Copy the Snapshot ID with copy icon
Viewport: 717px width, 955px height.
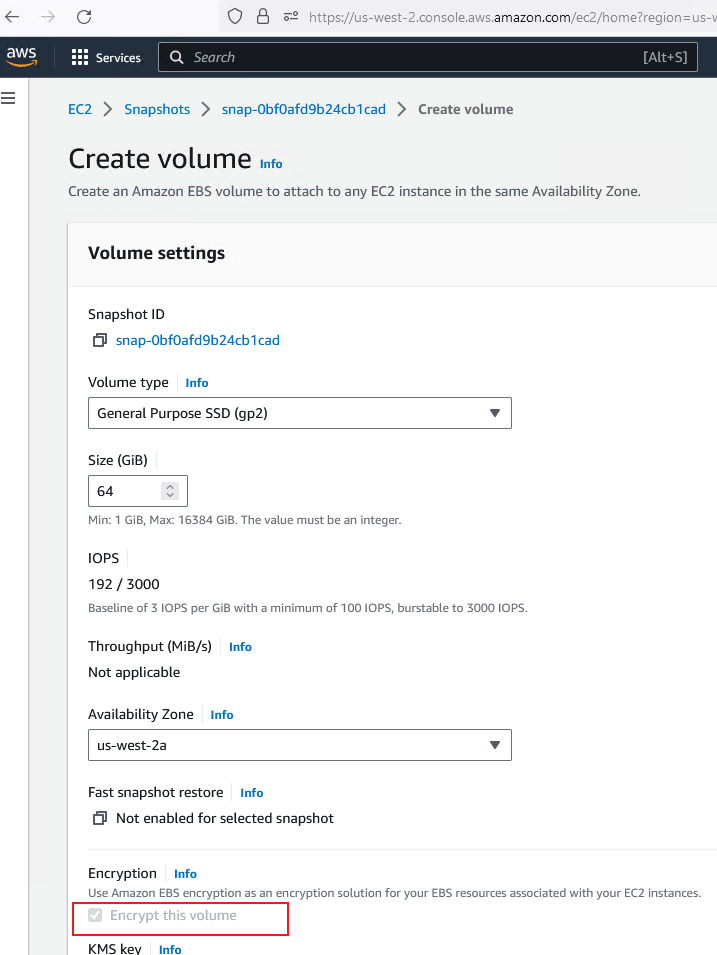(99, 340)
